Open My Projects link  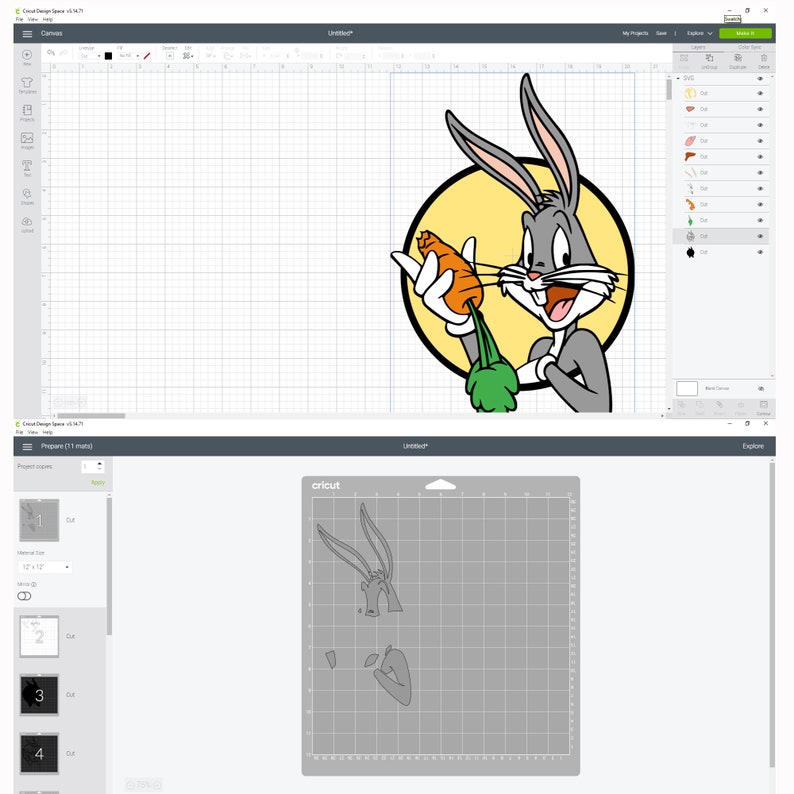(x=635, y=33)
